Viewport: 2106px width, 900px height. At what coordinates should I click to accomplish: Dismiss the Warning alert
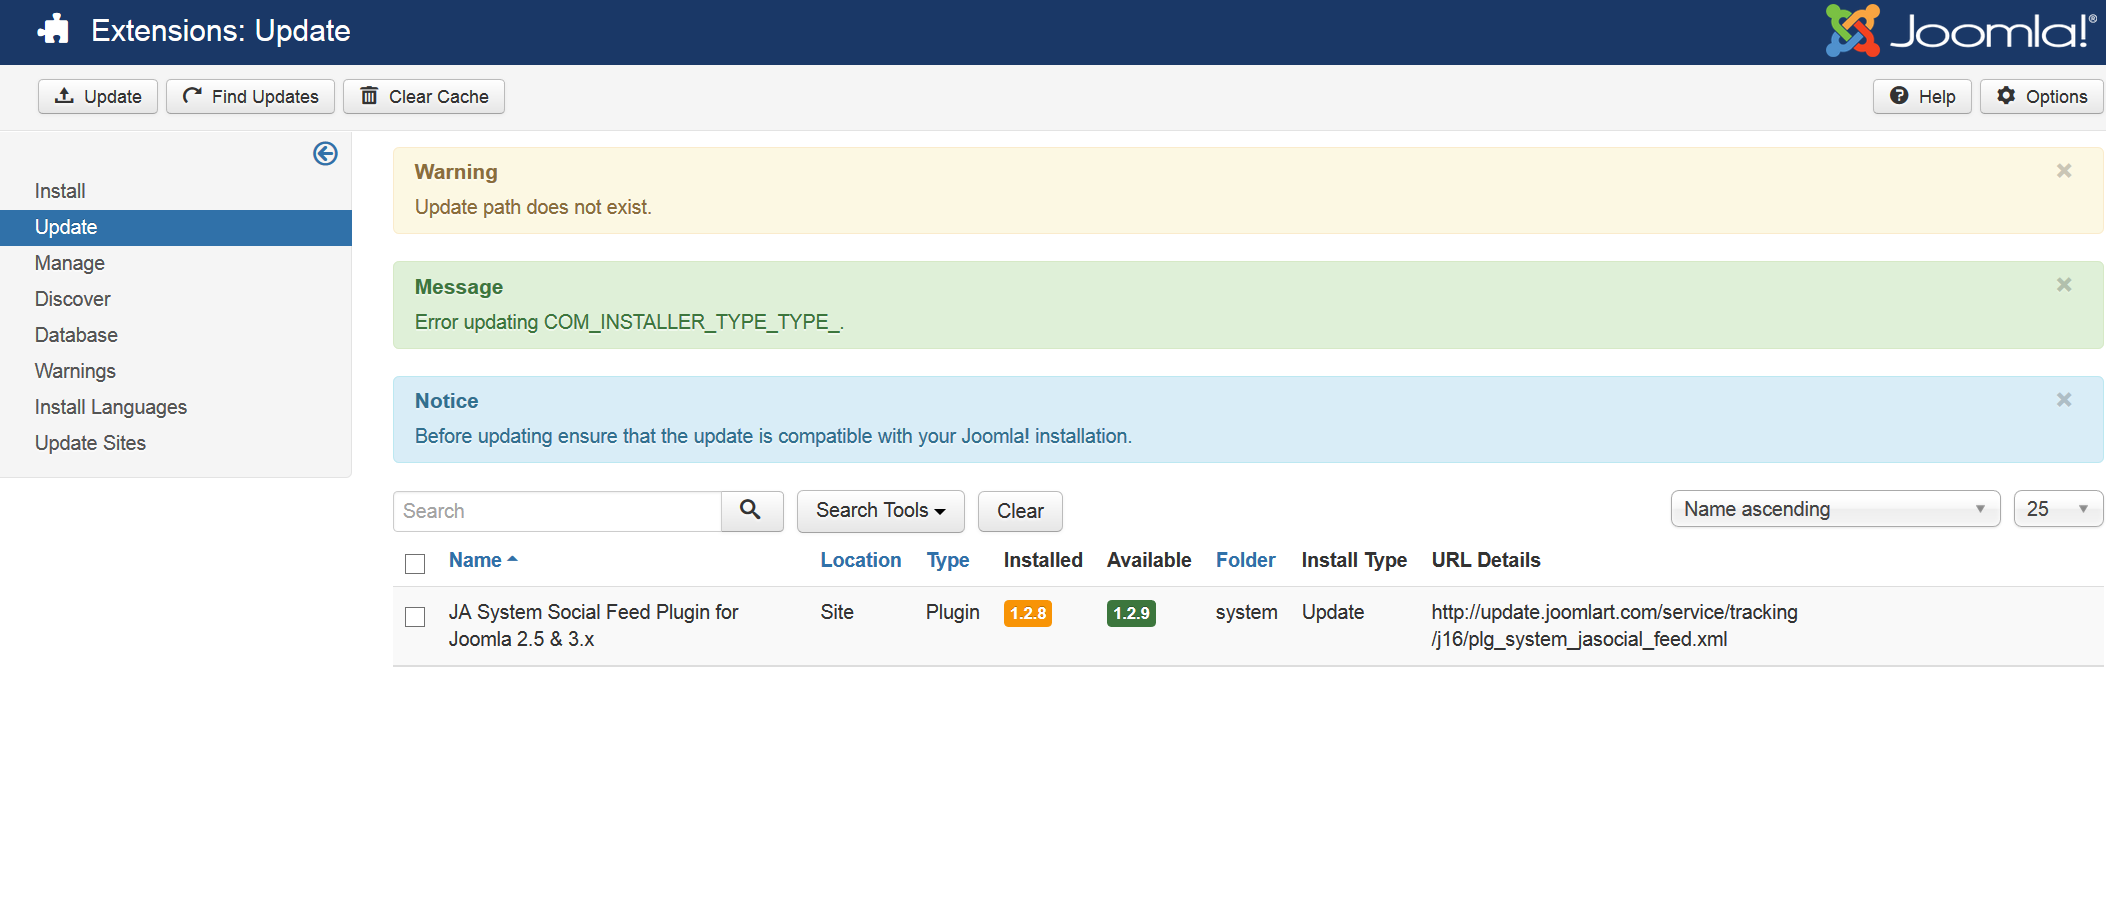[2063, 171]
